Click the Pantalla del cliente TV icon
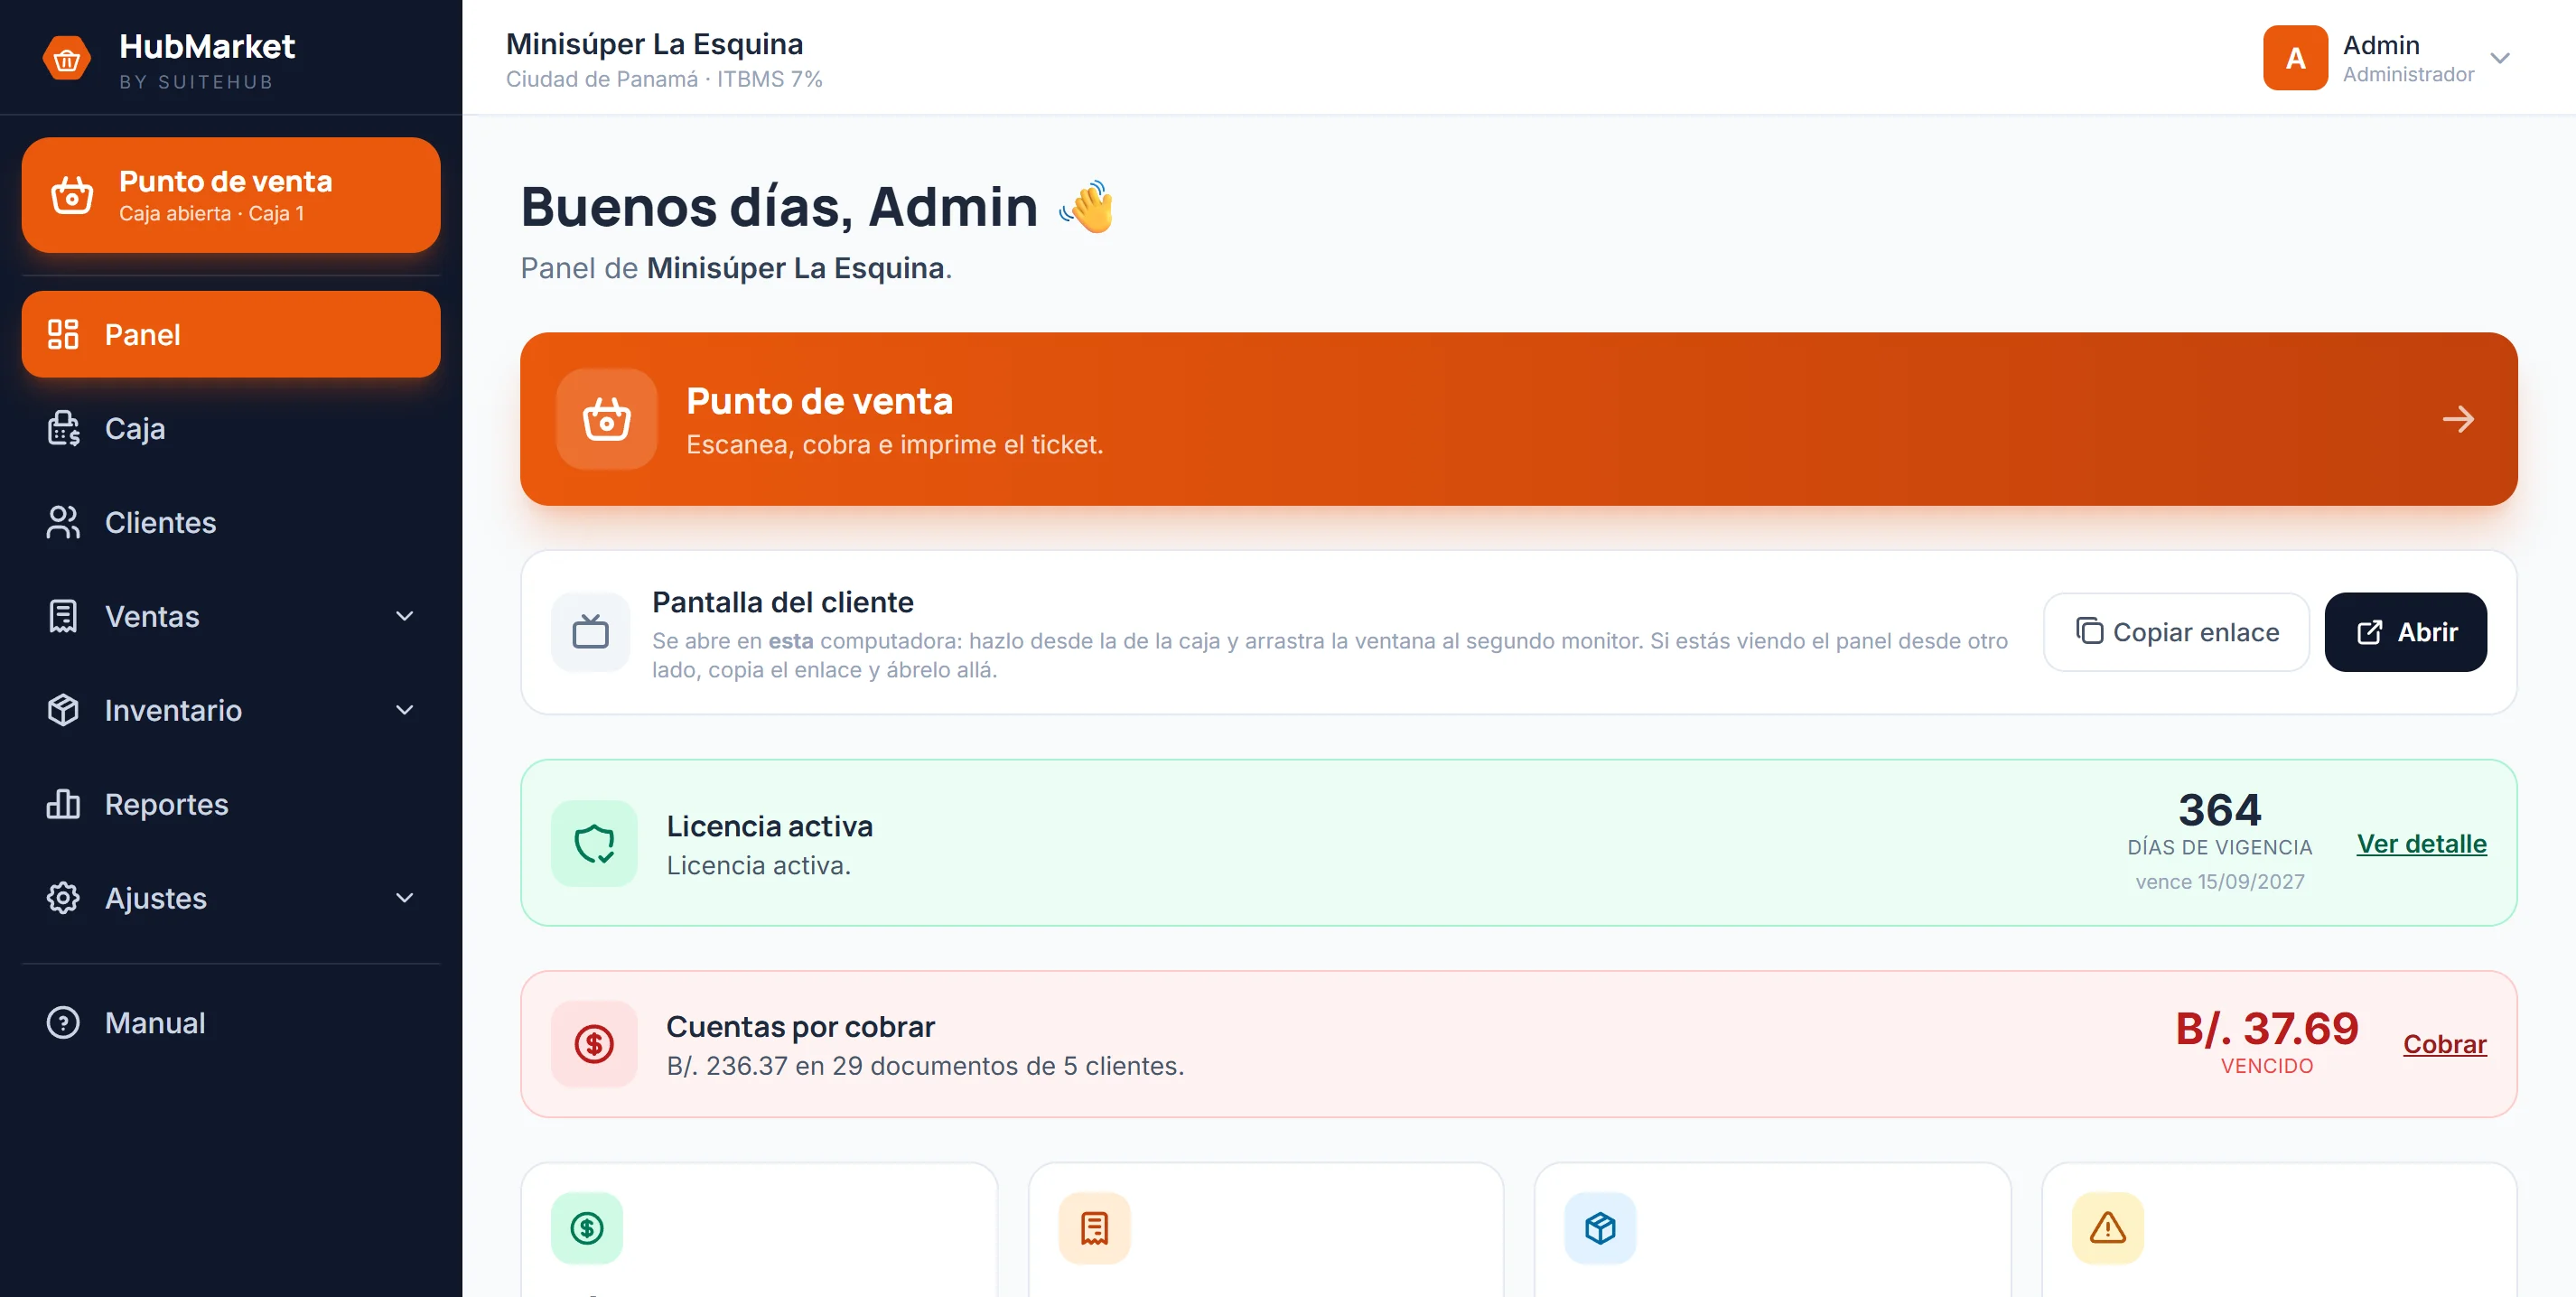 click(591, 633)
